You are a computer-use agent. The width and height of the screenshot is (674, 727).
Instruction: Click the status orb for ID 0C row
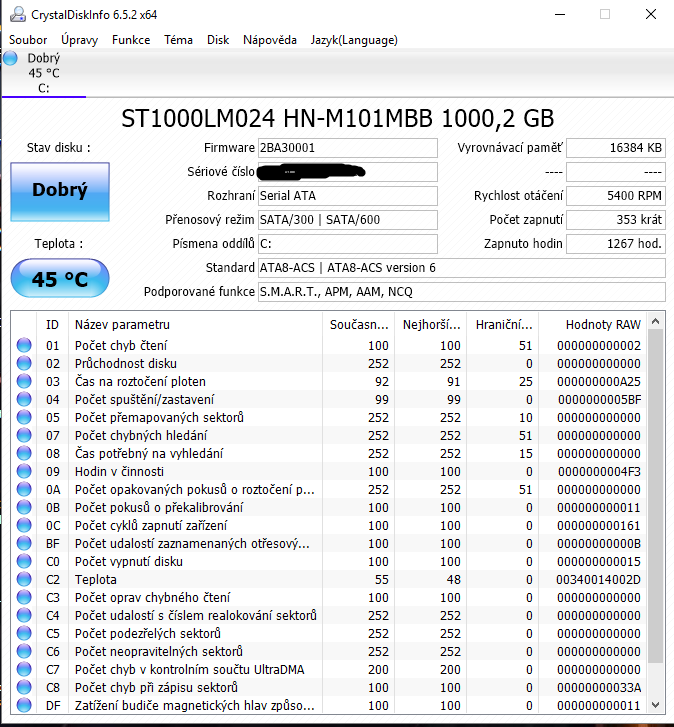point(24,525)
